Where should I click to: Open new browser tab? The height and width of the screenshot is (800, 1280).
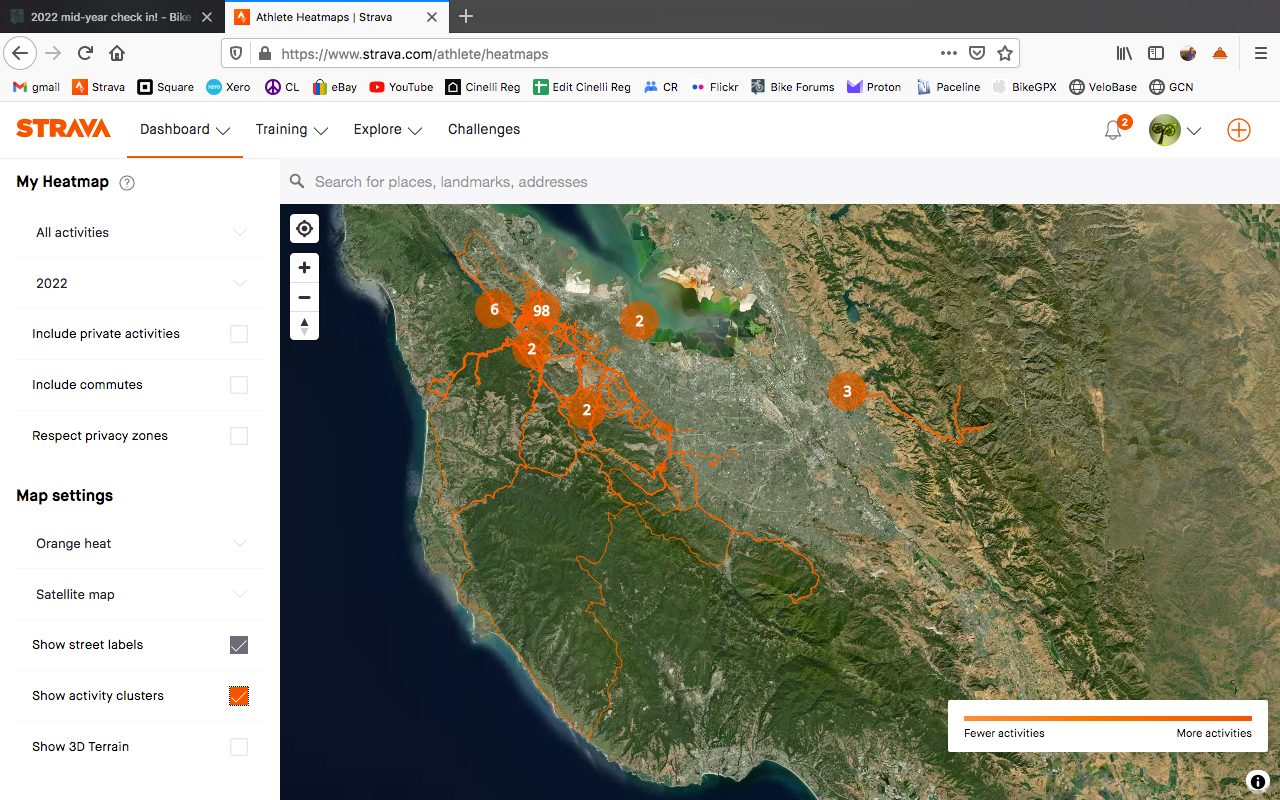[466, 16]
